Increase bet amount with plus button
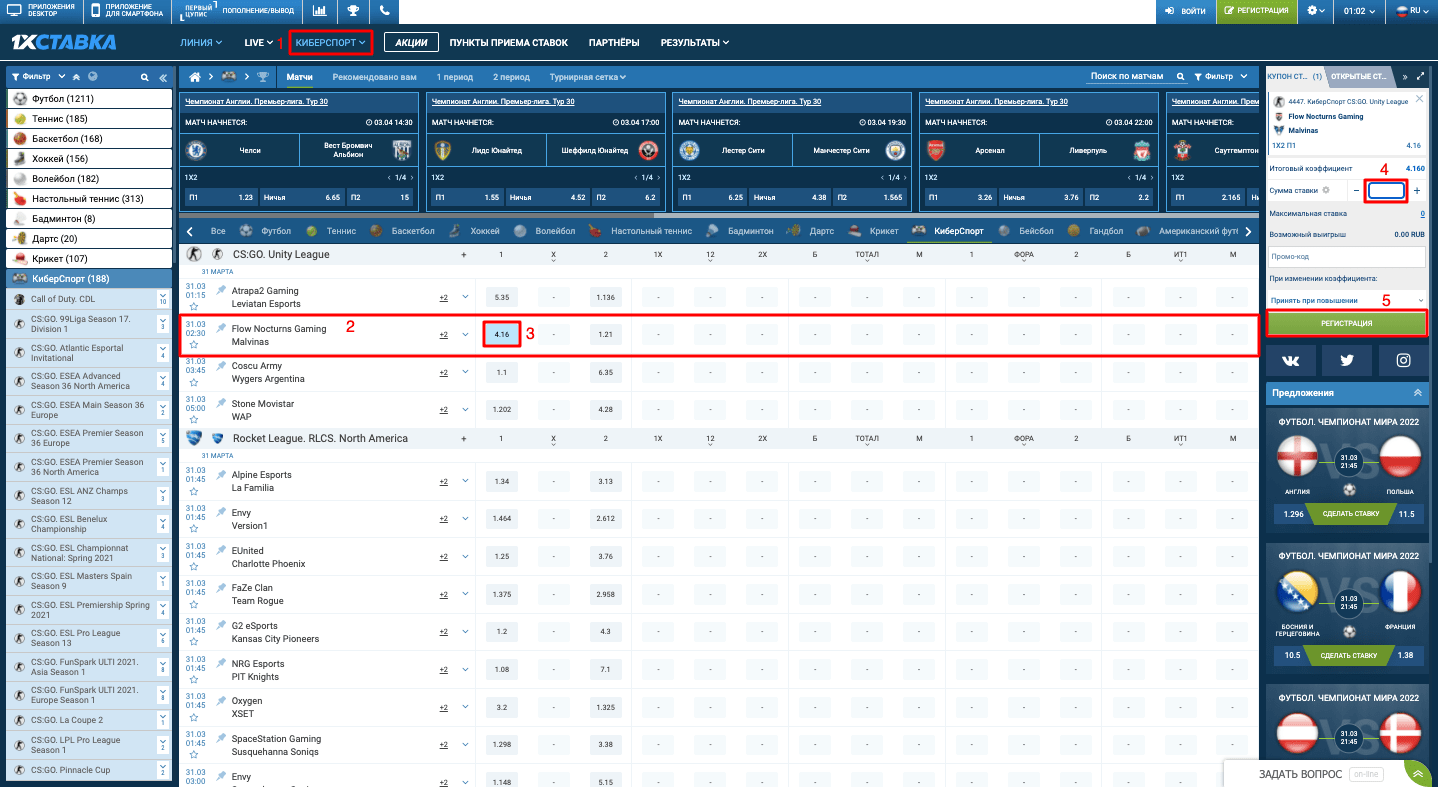Screen dimensions: 1438x787 tap(1417, 190)
